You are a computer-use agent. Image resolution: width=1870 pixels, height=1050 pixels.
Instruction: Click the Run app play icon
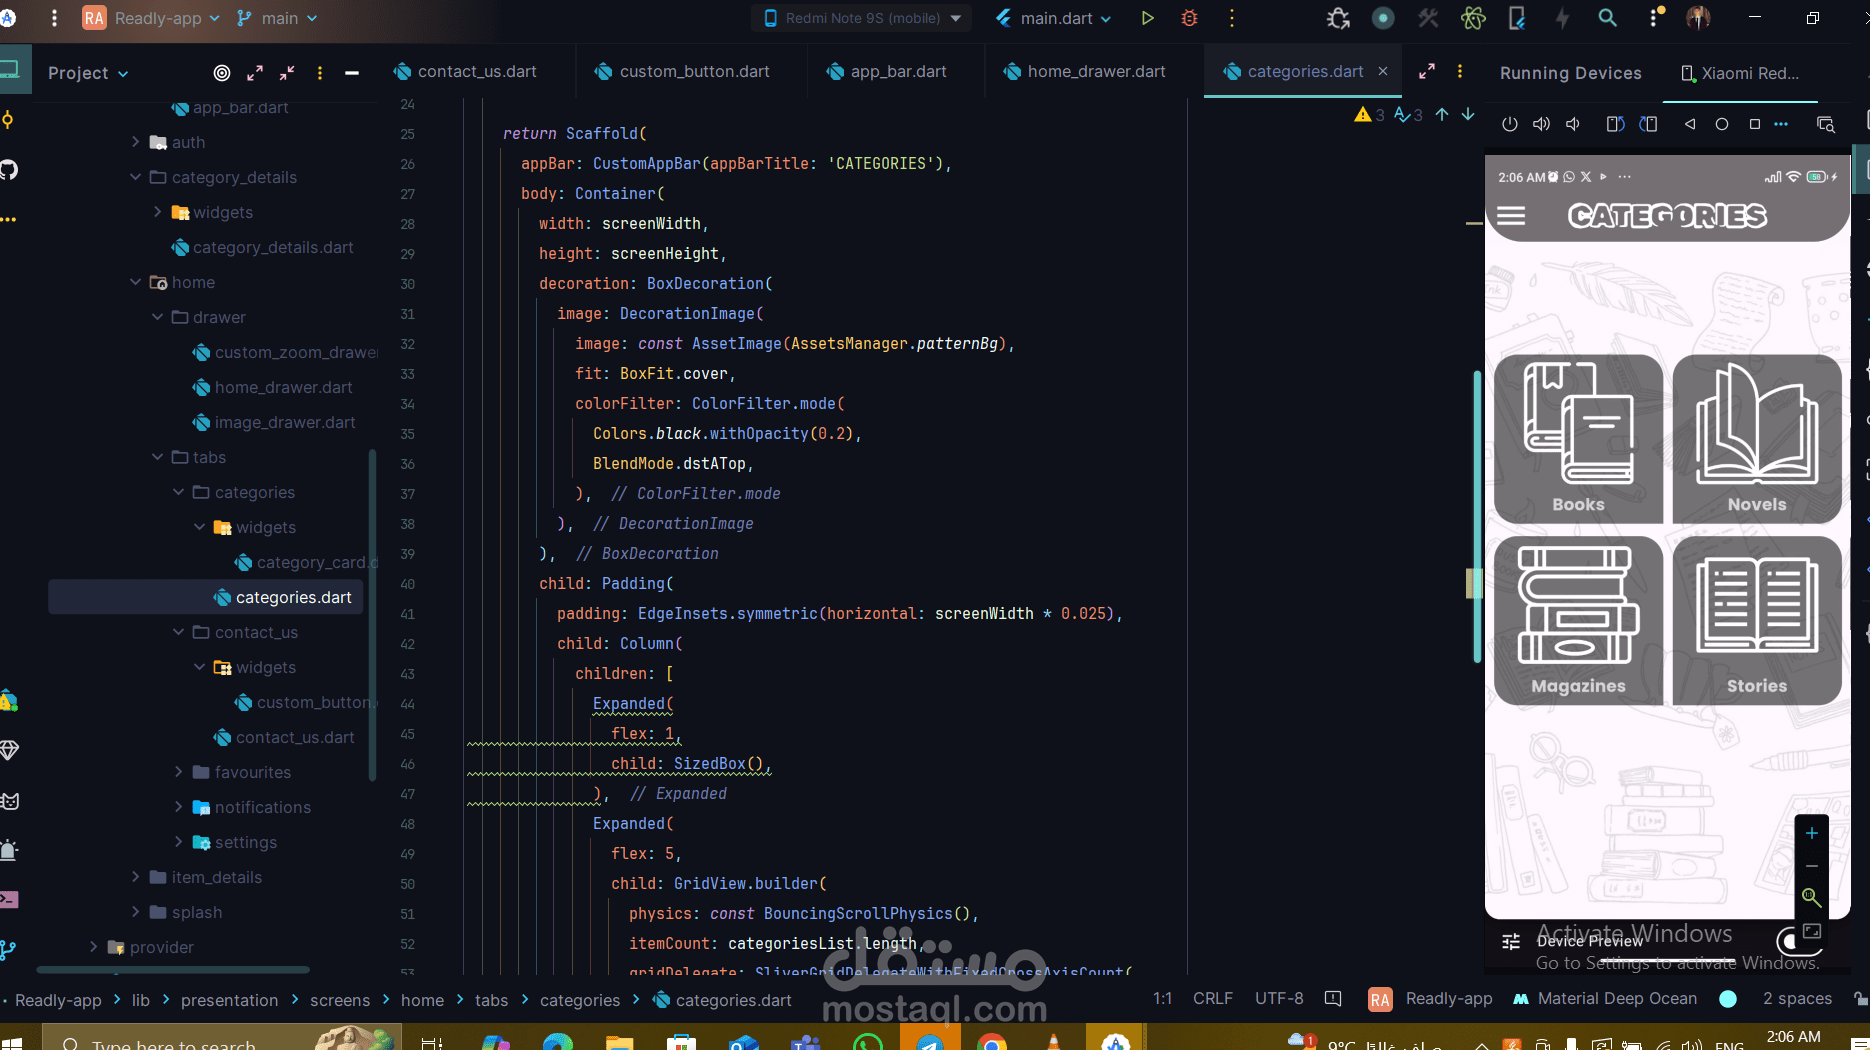[x=1147, y=18]
